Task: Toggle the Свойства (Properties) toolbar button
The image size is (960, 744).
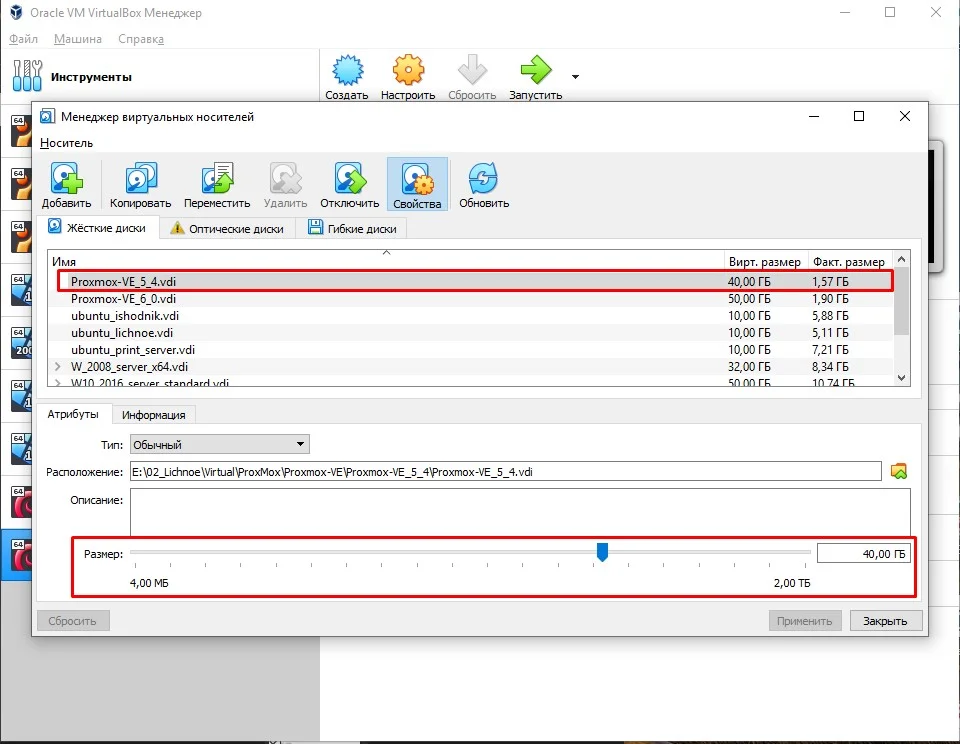Action: (417, 184)
